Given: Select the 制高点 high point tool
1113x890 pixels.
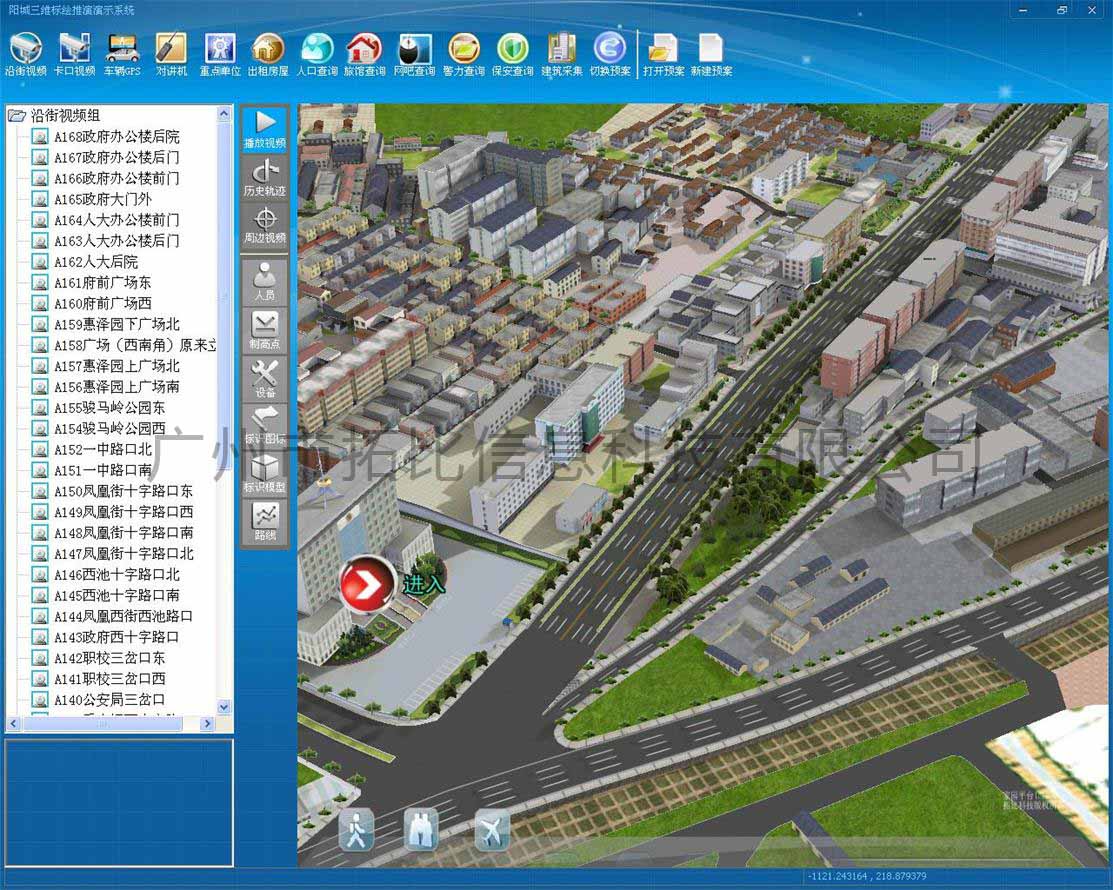Looking at the screenshot, I should [265, 330].
